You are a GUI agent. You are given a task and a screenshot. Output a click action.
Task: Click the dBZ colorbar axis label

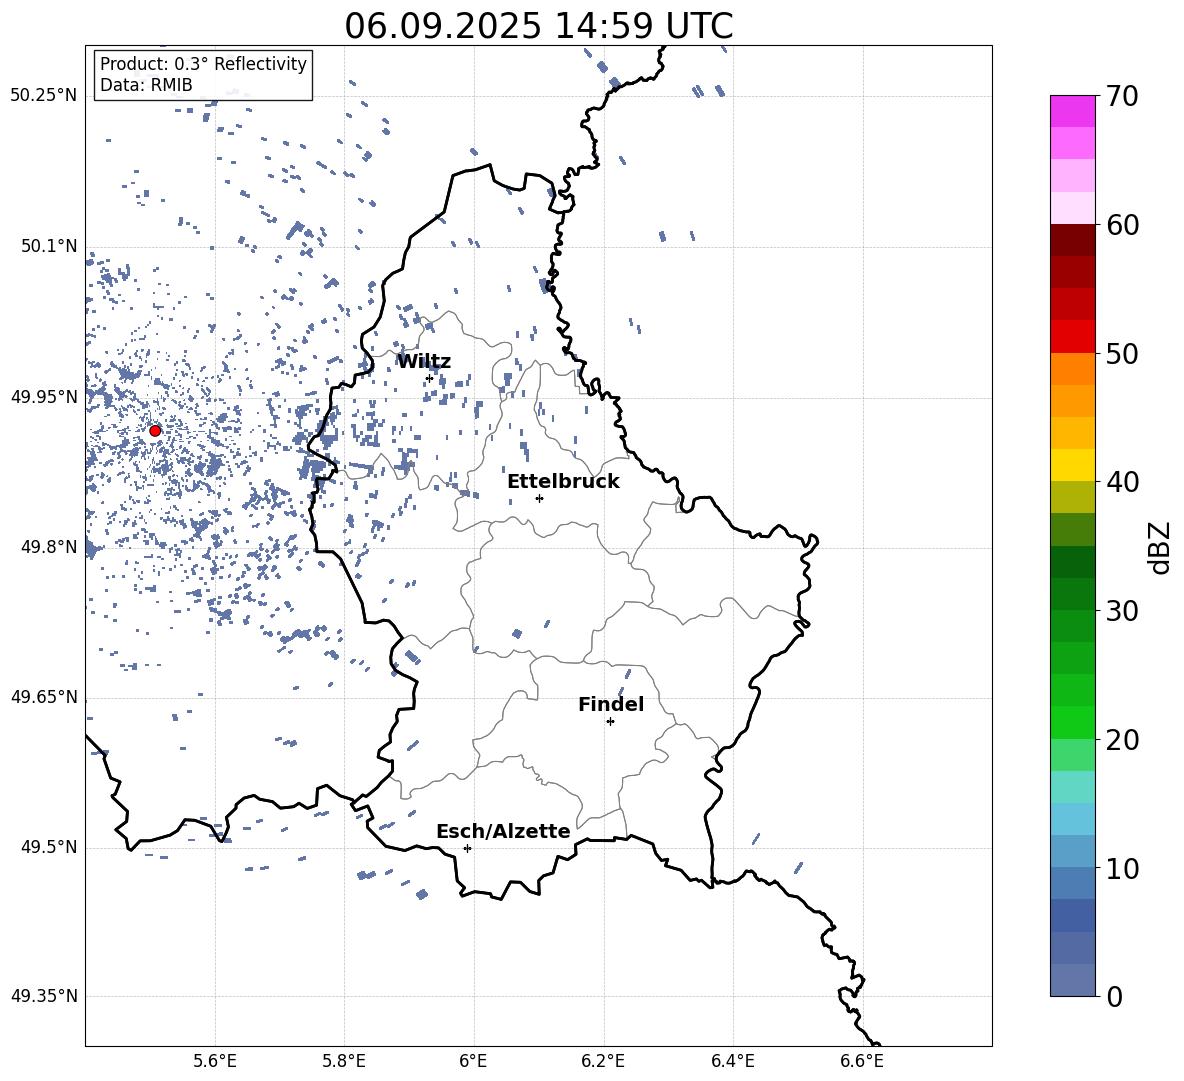1161,547
